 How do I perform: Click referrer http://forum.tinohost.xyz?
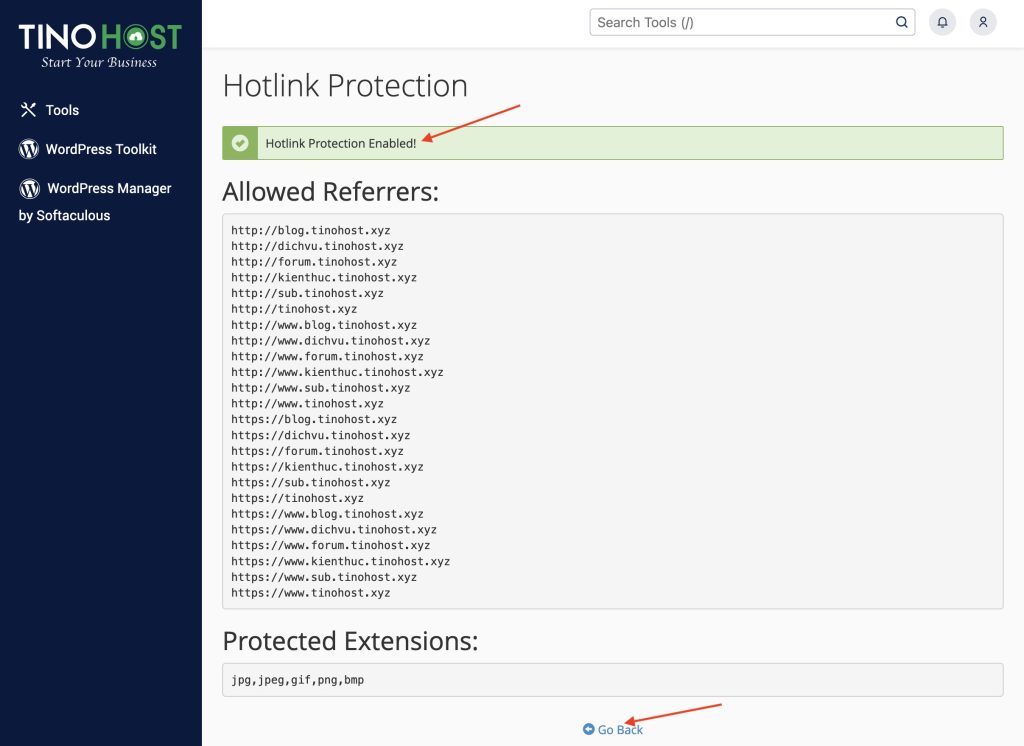314,262
